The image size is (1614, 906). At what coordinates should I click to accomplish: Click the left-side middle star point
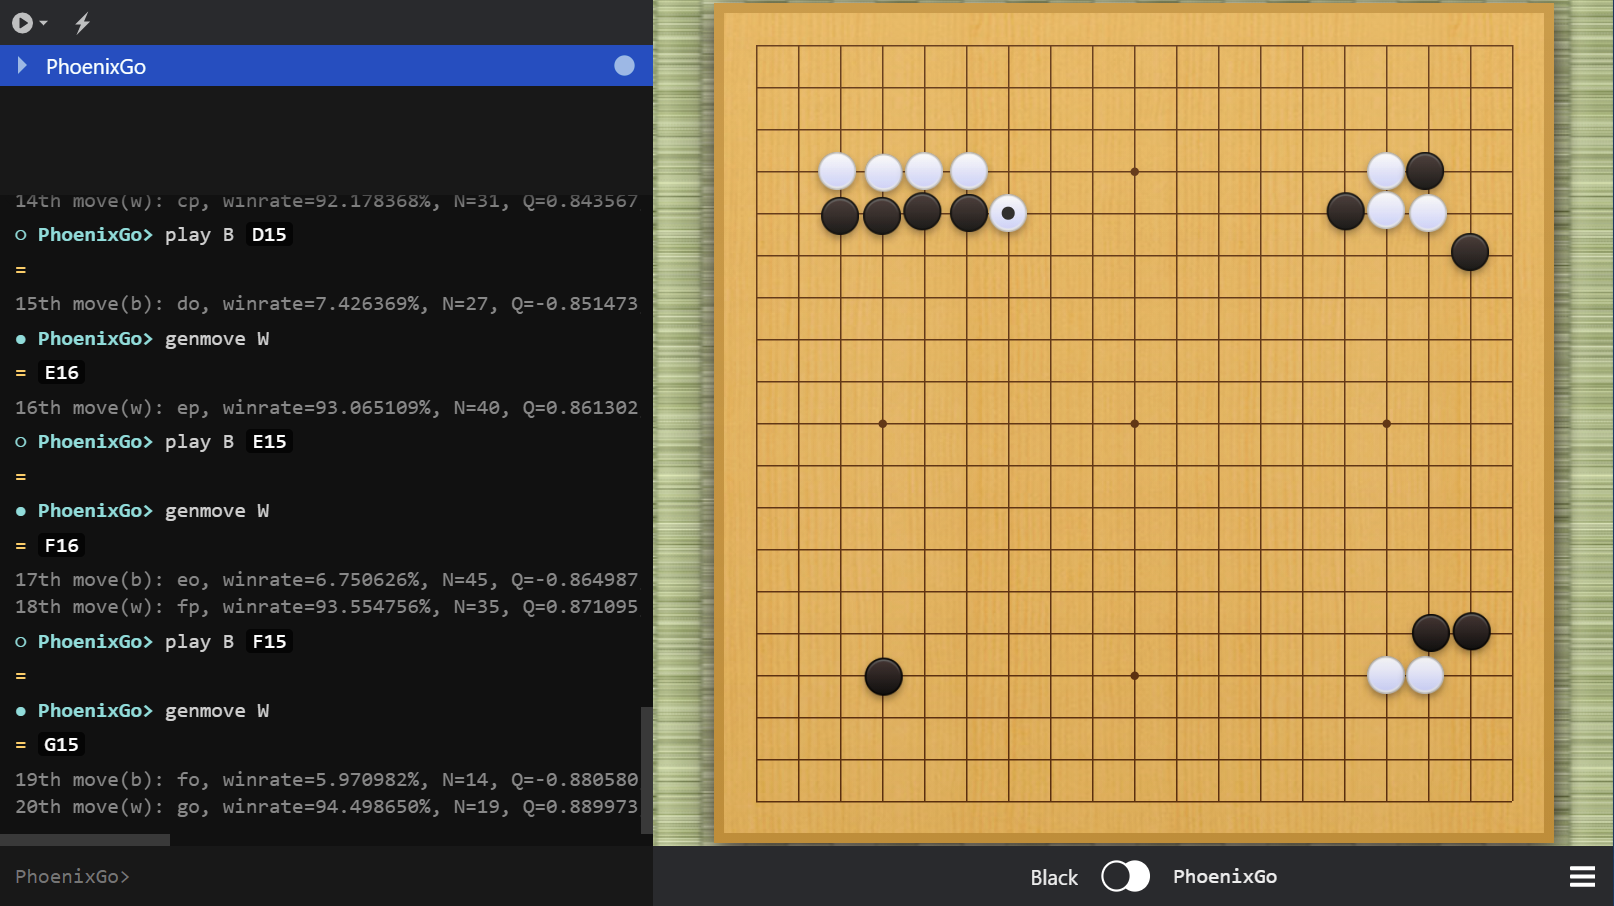882,424
